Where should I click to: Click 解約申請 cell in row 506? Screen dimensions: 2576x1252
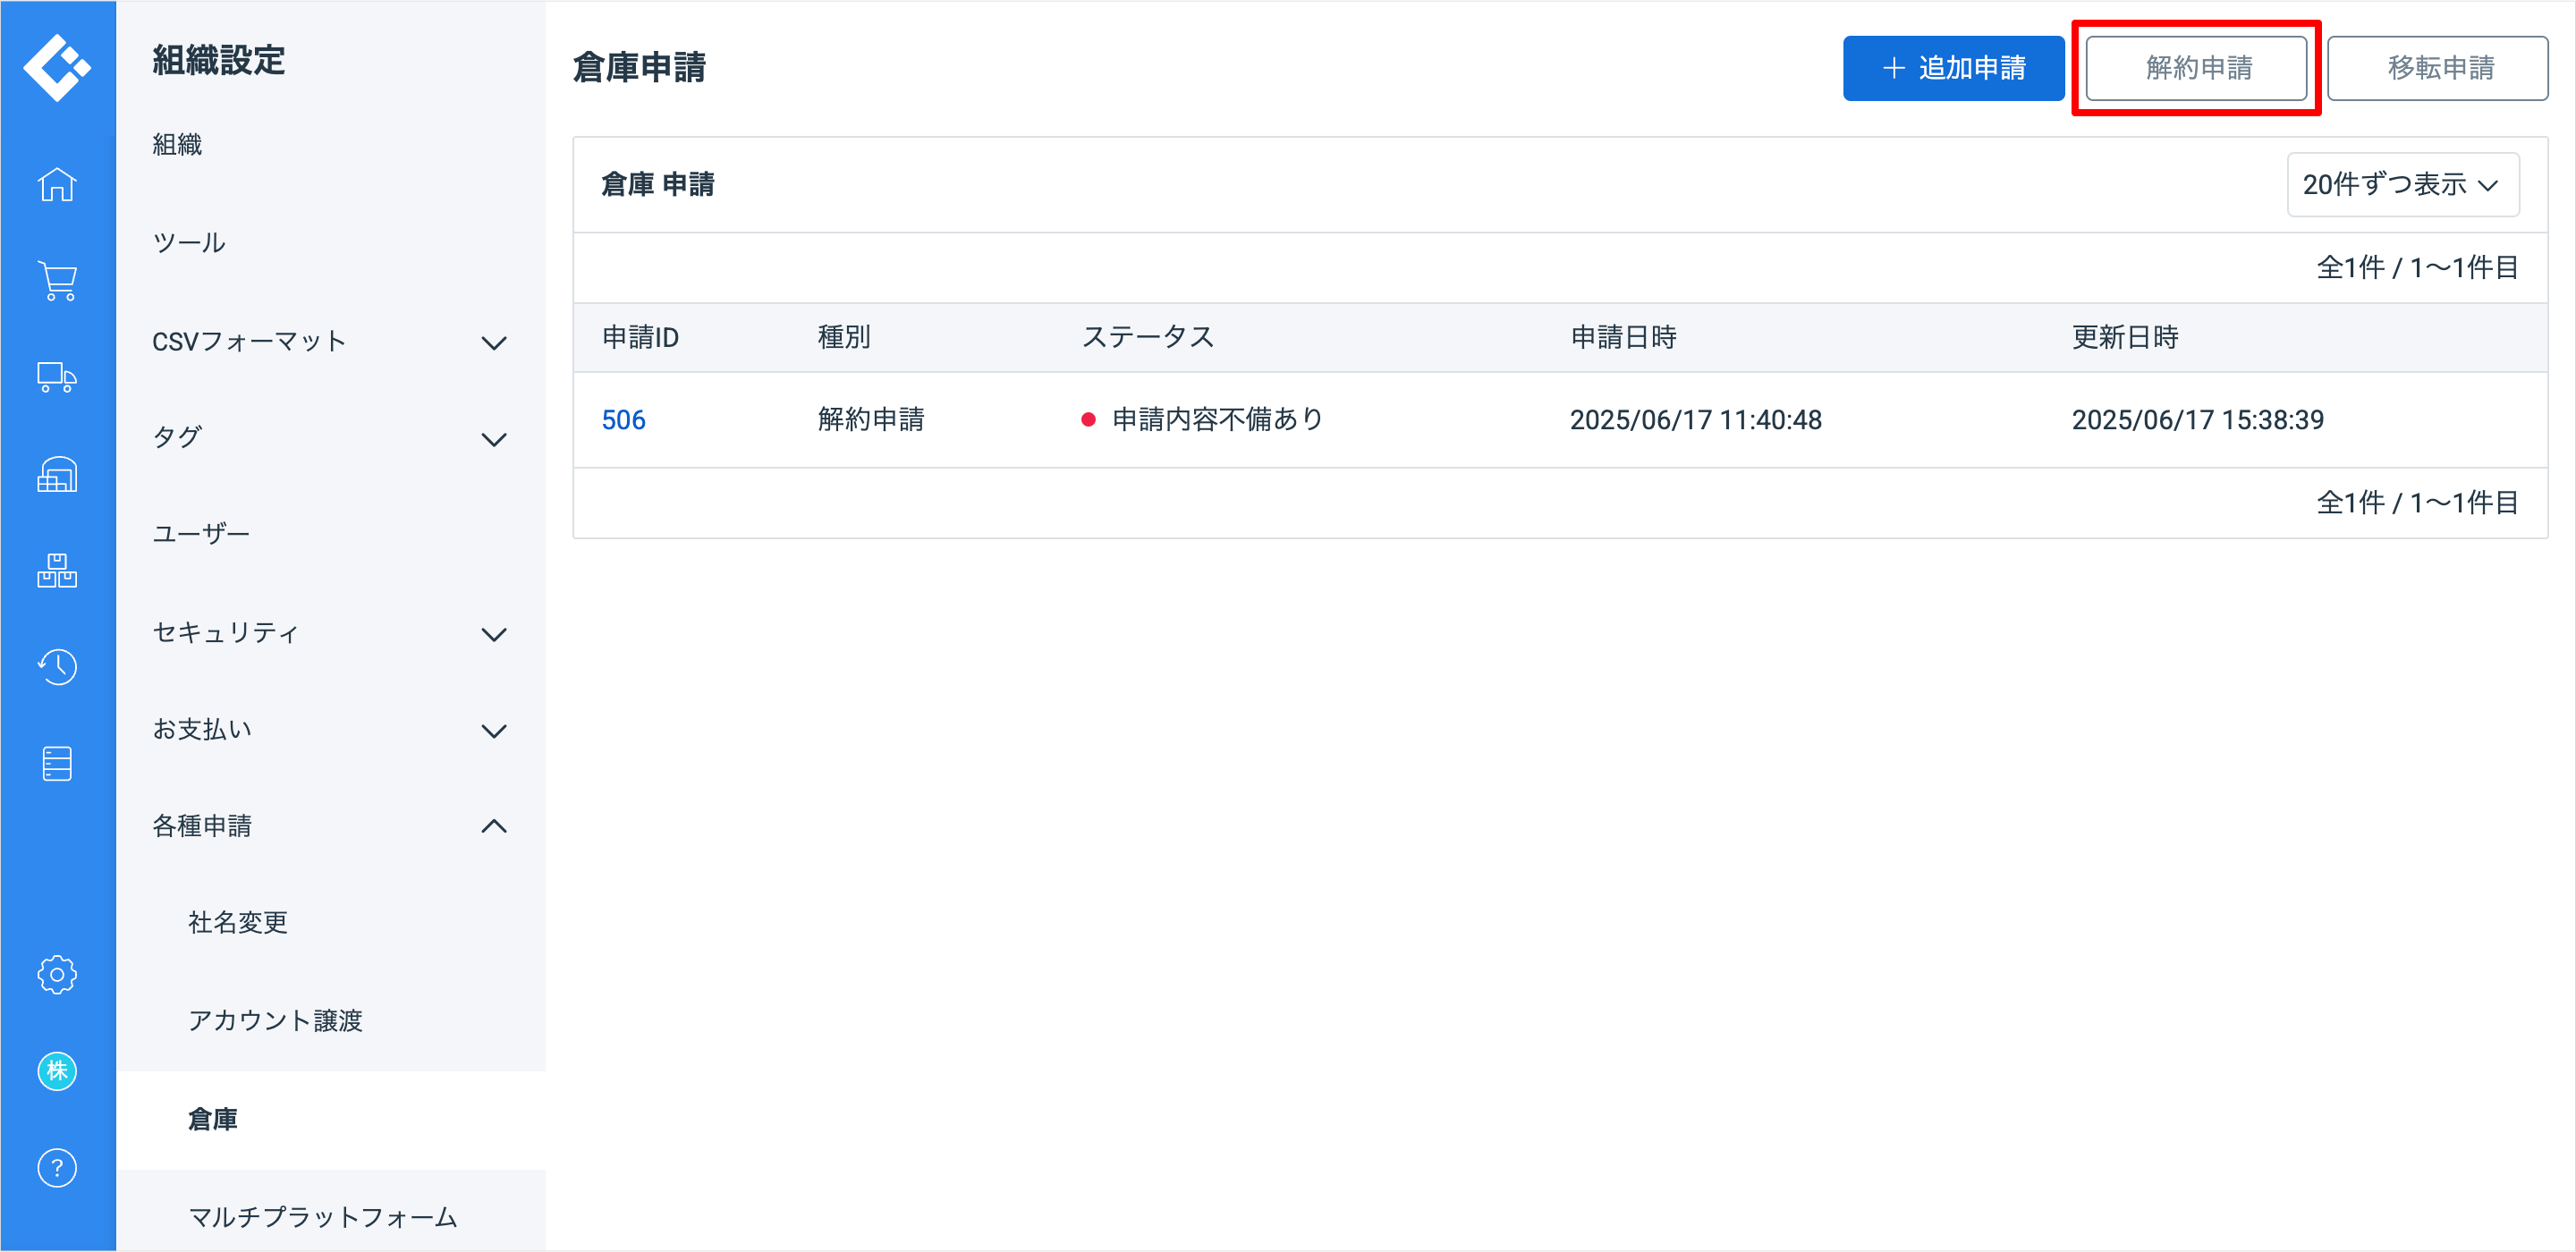click(871, 420)
